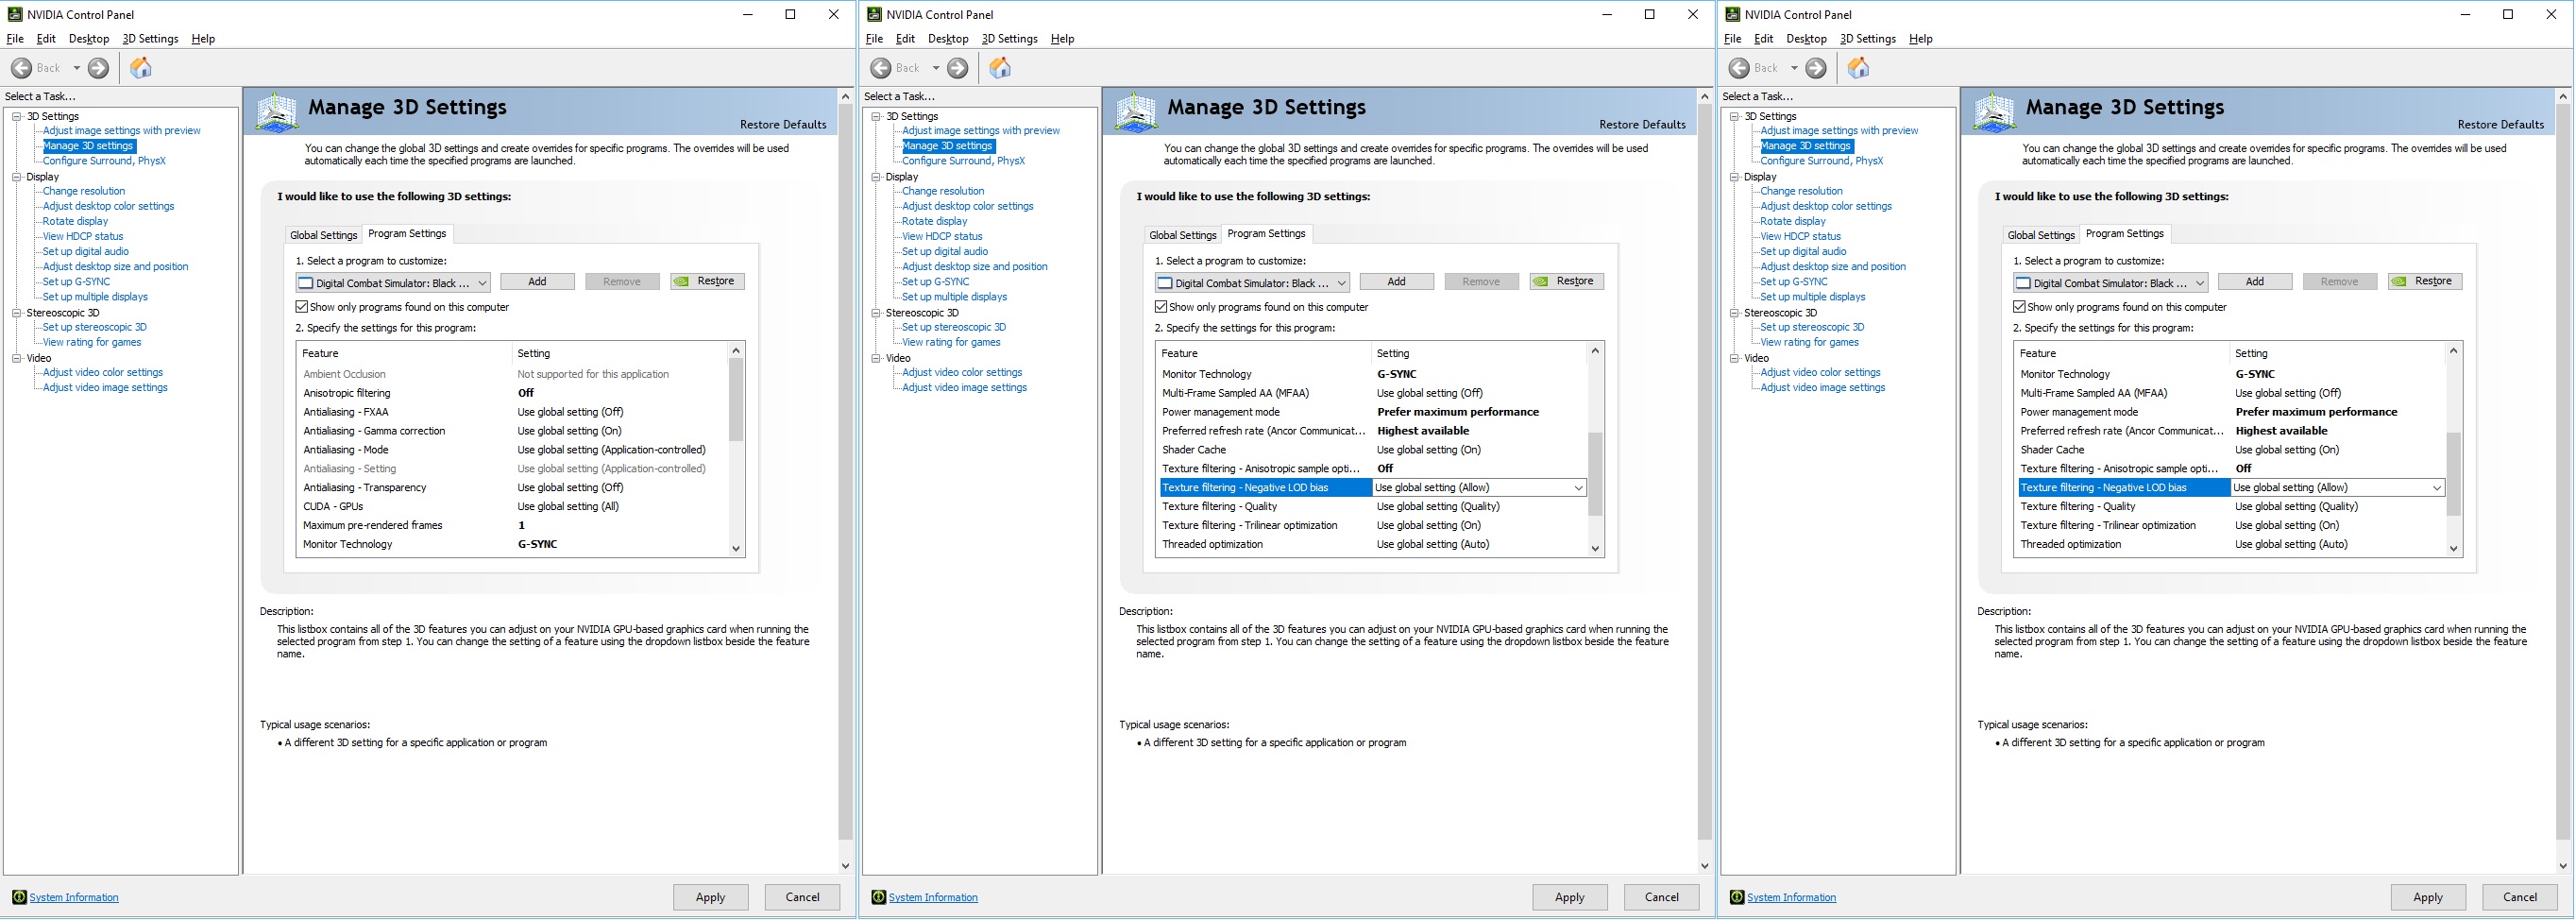Collapse 3D Settings tree node in left window
This screenshot has height=920, width=2576.
click(x=17, y=116)
